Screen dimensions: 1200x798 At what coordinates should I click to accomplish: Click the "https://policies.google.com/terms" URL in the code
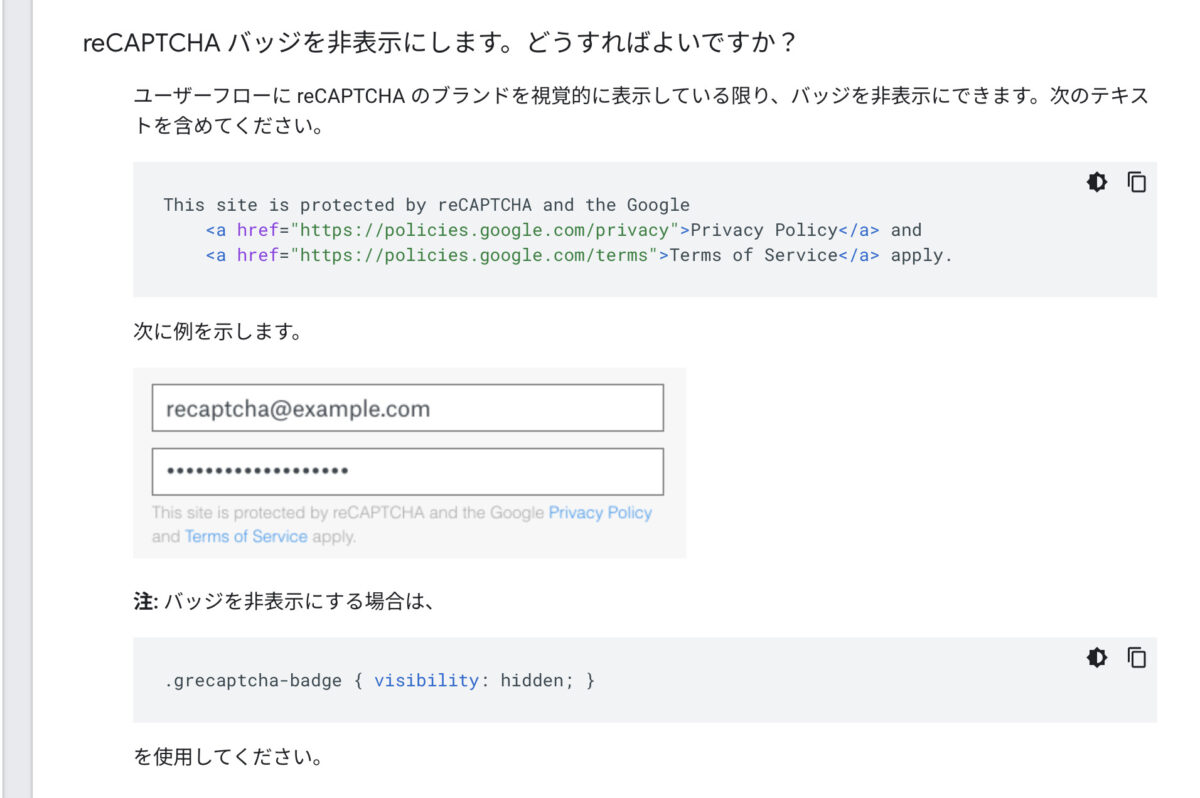pos(474,255)
